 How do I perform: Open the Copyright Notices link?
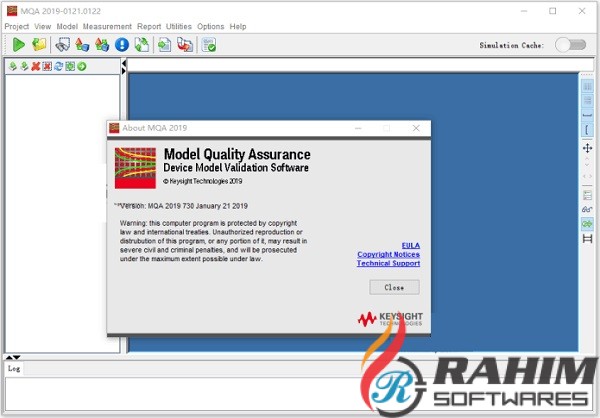tap(388, 254)
